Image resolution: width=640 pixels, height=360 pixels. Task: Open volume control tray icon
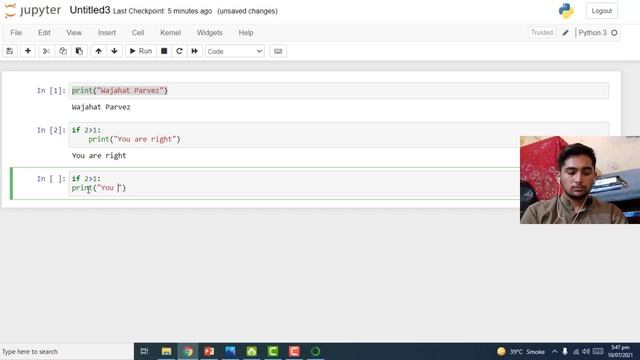tap(586, 351)
